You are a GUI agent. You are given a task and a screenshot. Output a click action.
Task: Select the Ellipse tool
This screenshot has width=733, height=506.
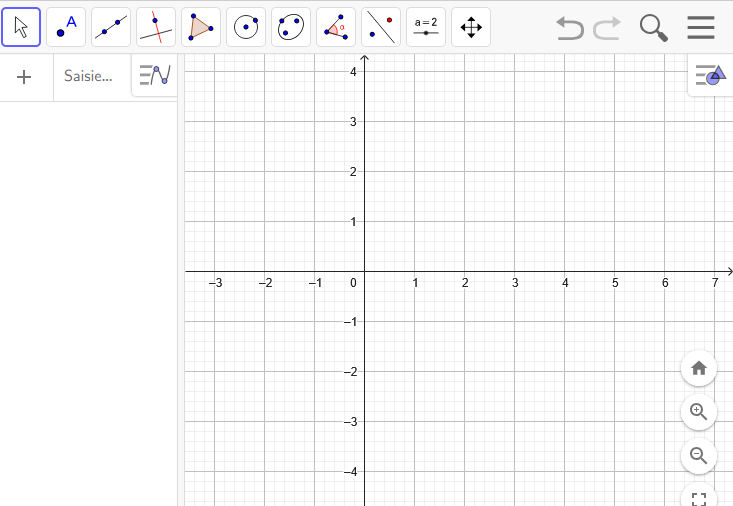click(291, 27)
